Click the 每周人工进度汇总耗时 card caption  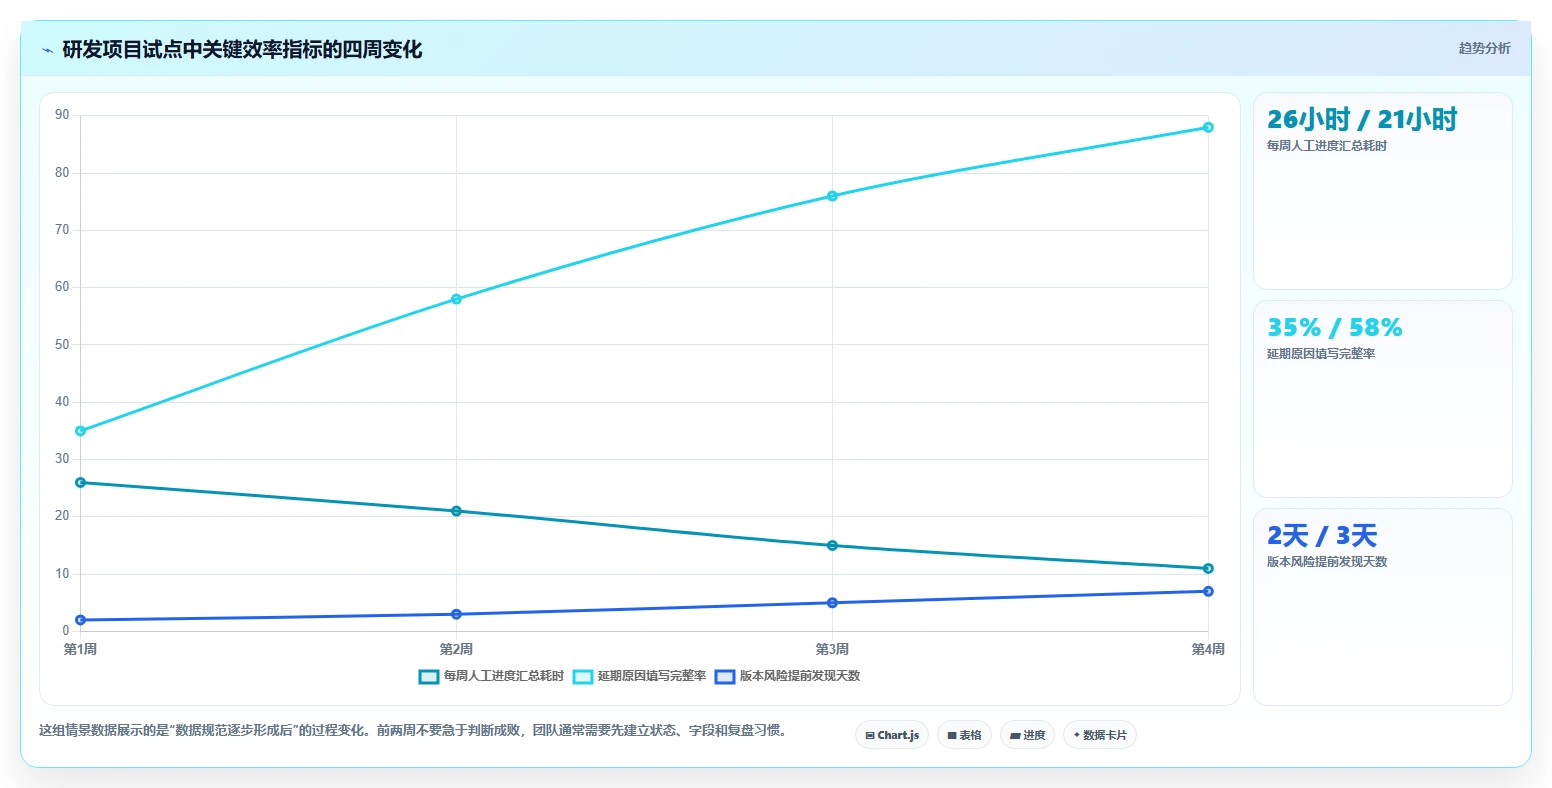[x=1327, y=146]
